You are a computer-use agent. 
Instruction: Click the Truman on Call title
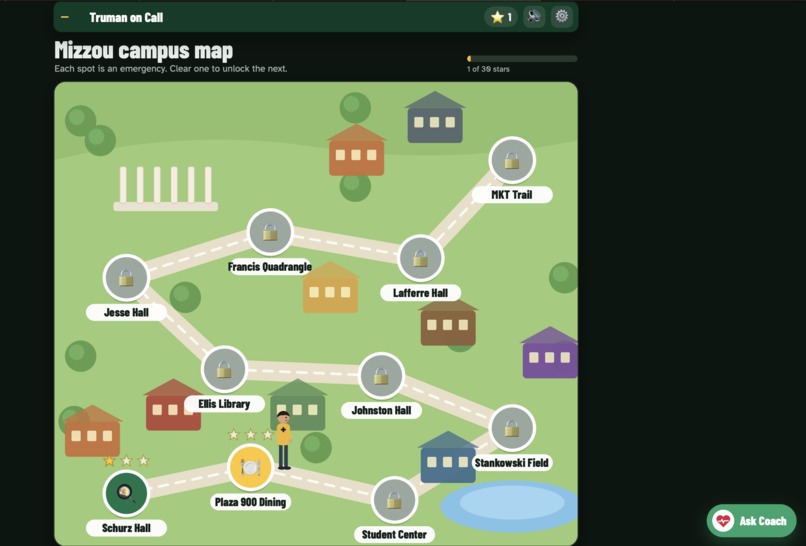click(126, 17)
